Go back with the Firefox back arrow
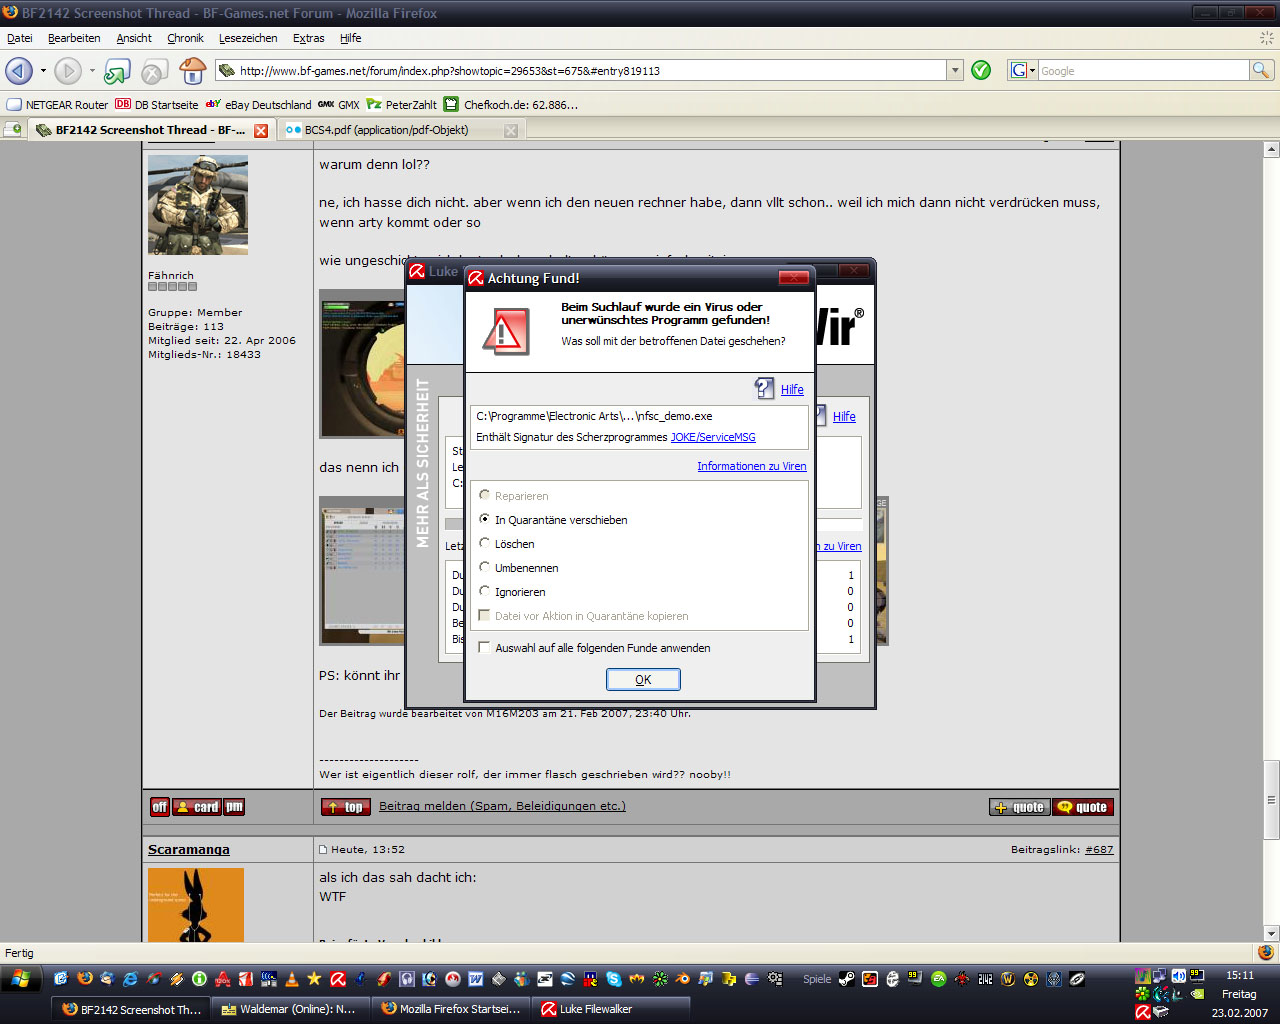The image size is (1280, 1024). (x=19, y=71)
